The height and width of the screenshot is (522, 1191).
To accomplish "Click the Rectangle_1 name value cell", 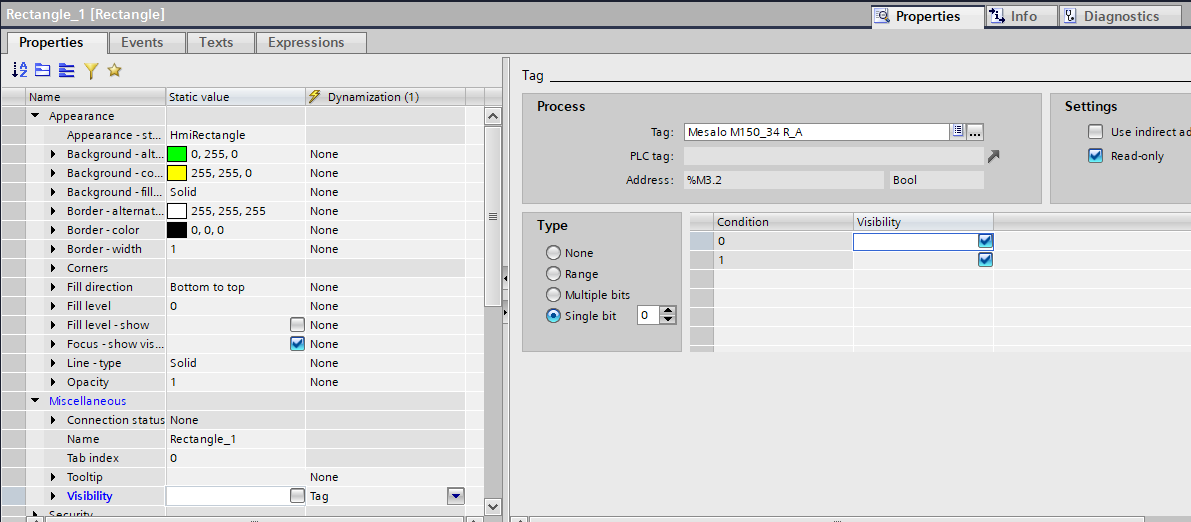I will click(235, 438).
